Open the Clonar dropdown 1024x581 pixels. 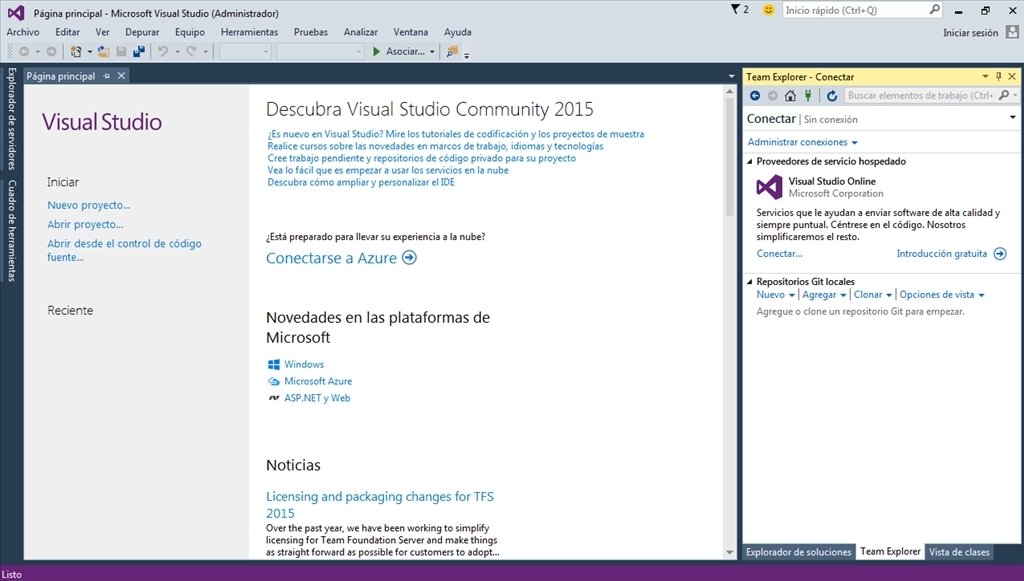click(873, 295)
